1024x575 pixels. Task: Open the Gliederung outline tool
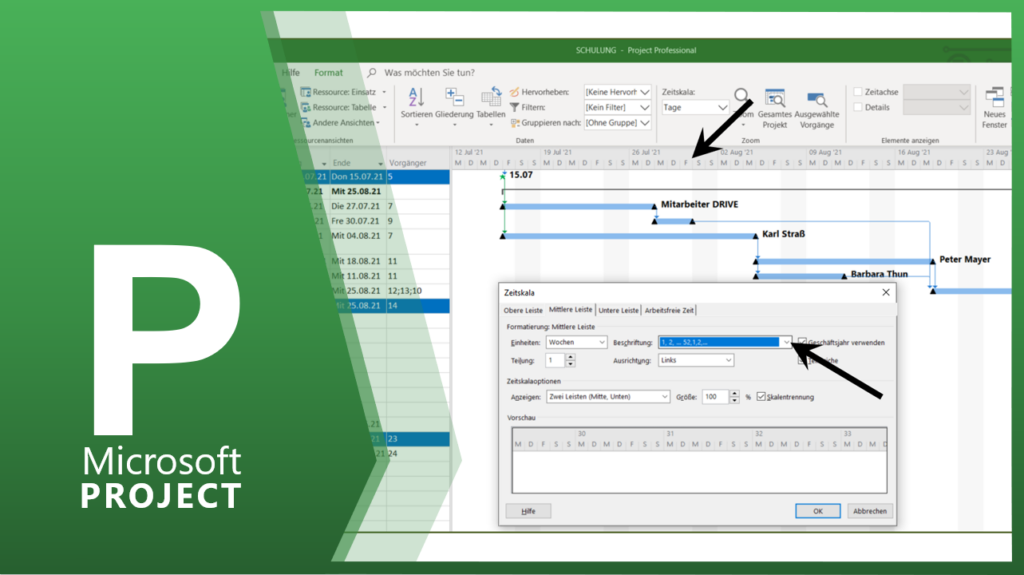click(x=454, y=97)
